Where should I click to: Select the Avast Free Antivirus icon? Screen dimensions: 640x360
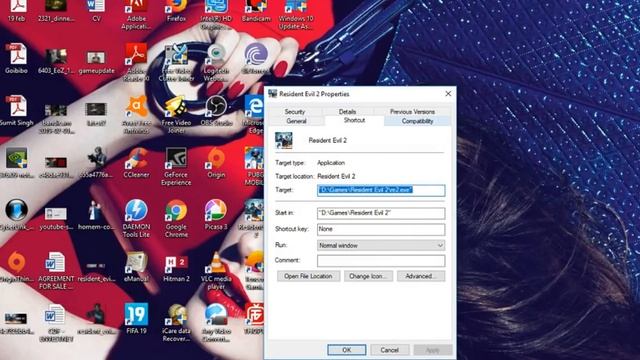(136, 115)
